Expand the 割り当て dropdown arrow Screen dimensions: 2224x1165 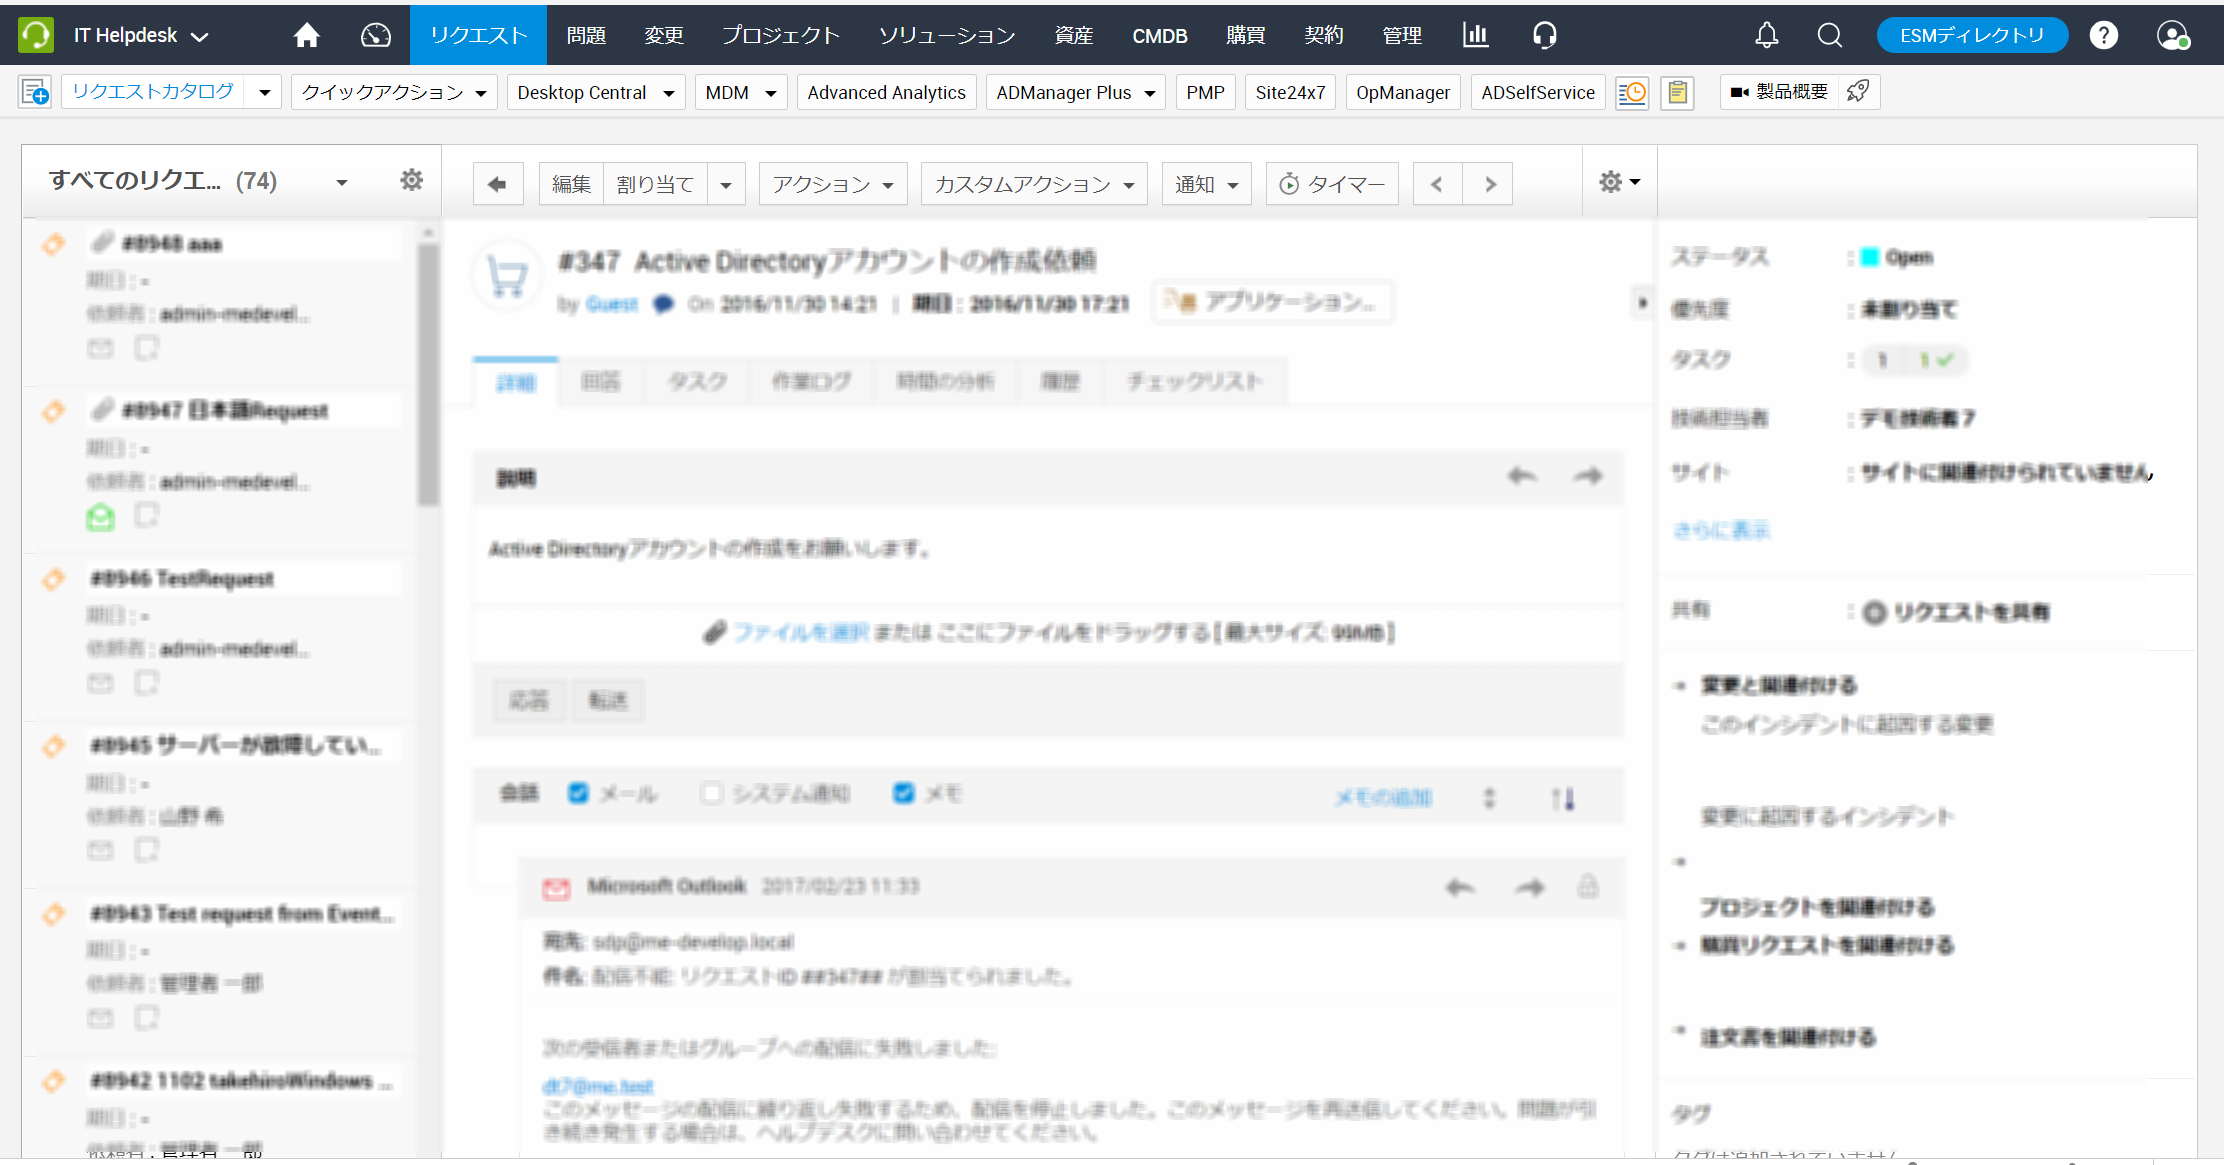tap(726, 184)
